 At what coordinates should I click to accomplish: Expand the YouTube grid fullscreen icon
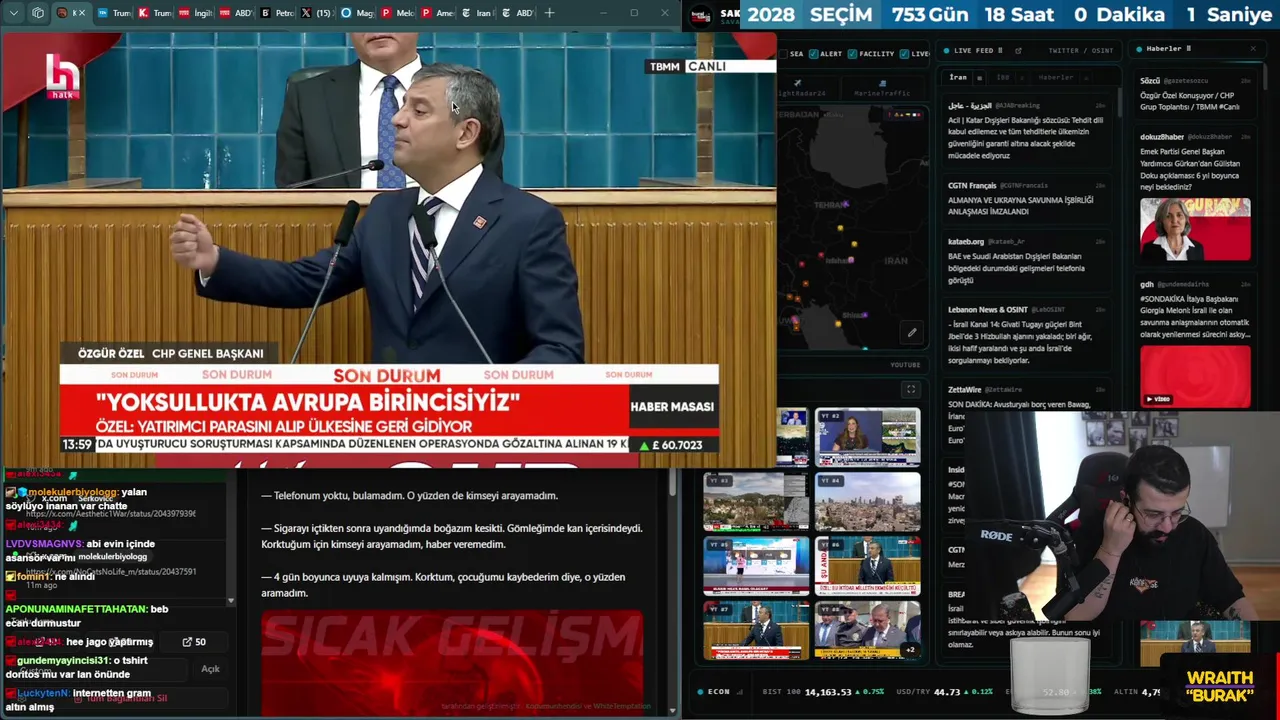click(x=910, y=389)
